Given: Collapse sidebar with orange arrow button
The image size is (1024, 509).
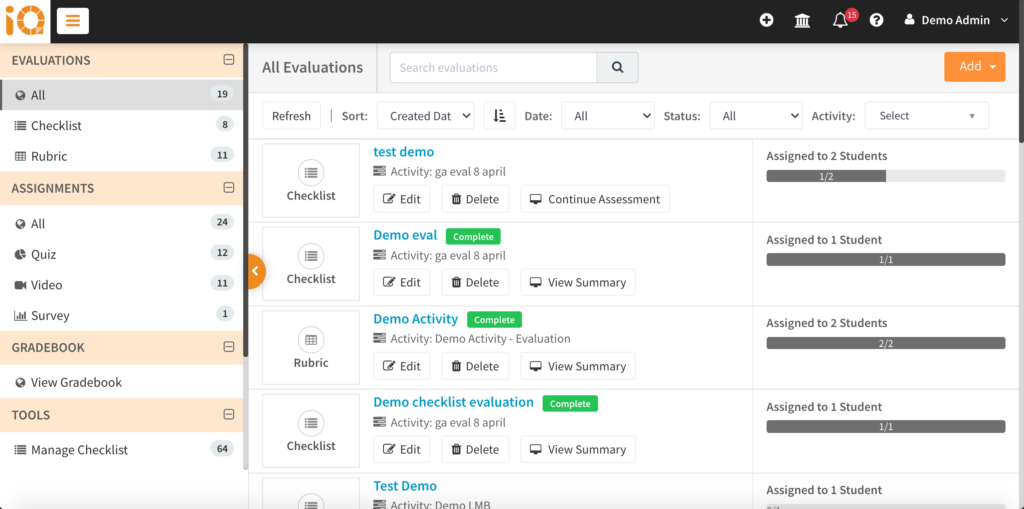Looking at the screenshot, I should tap(255, 271).
